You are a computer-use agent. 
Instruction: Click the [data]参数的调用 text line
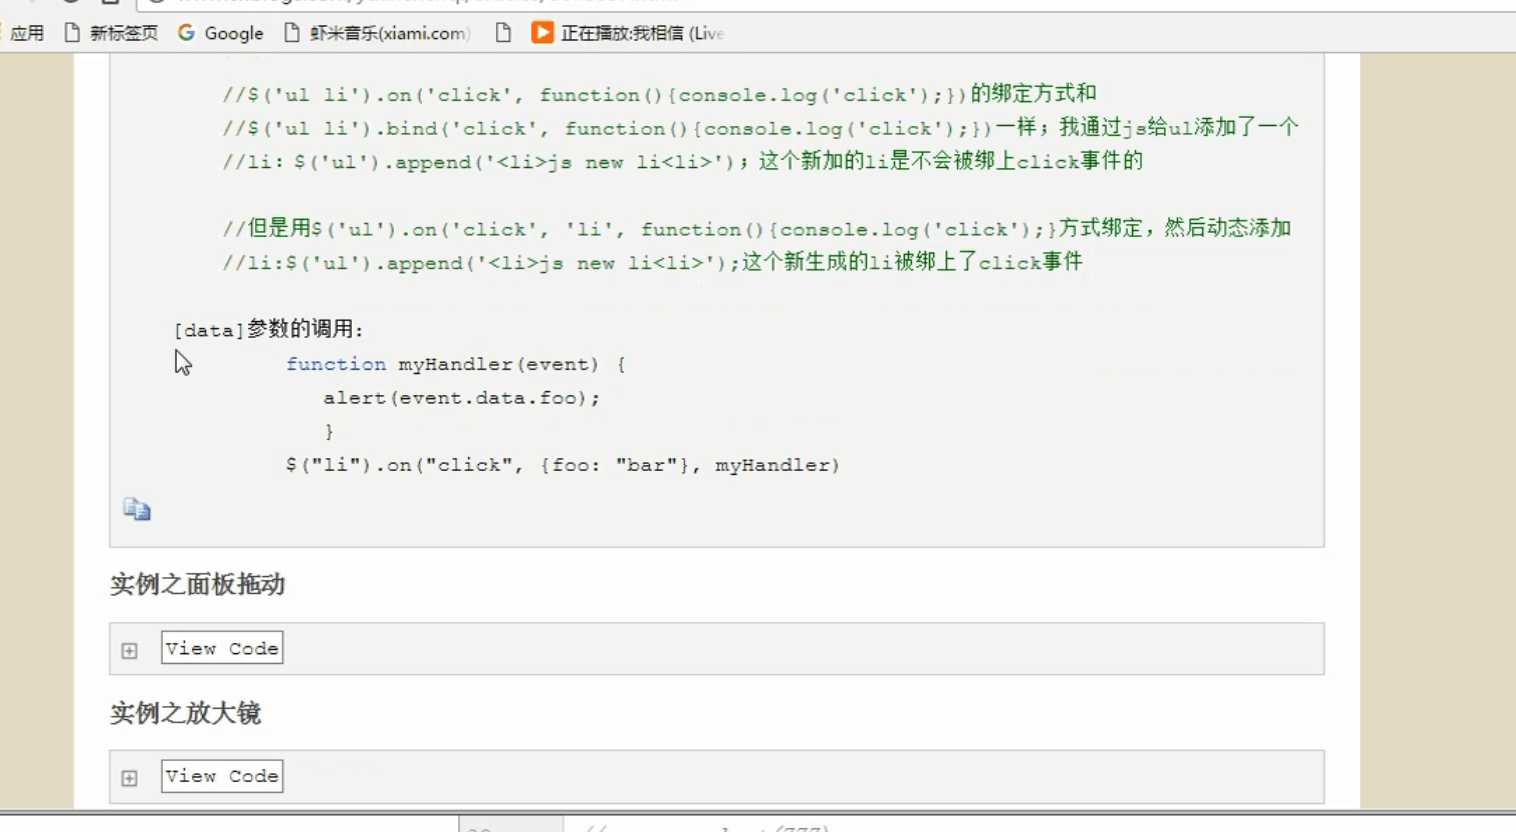(x=269, y=329)
